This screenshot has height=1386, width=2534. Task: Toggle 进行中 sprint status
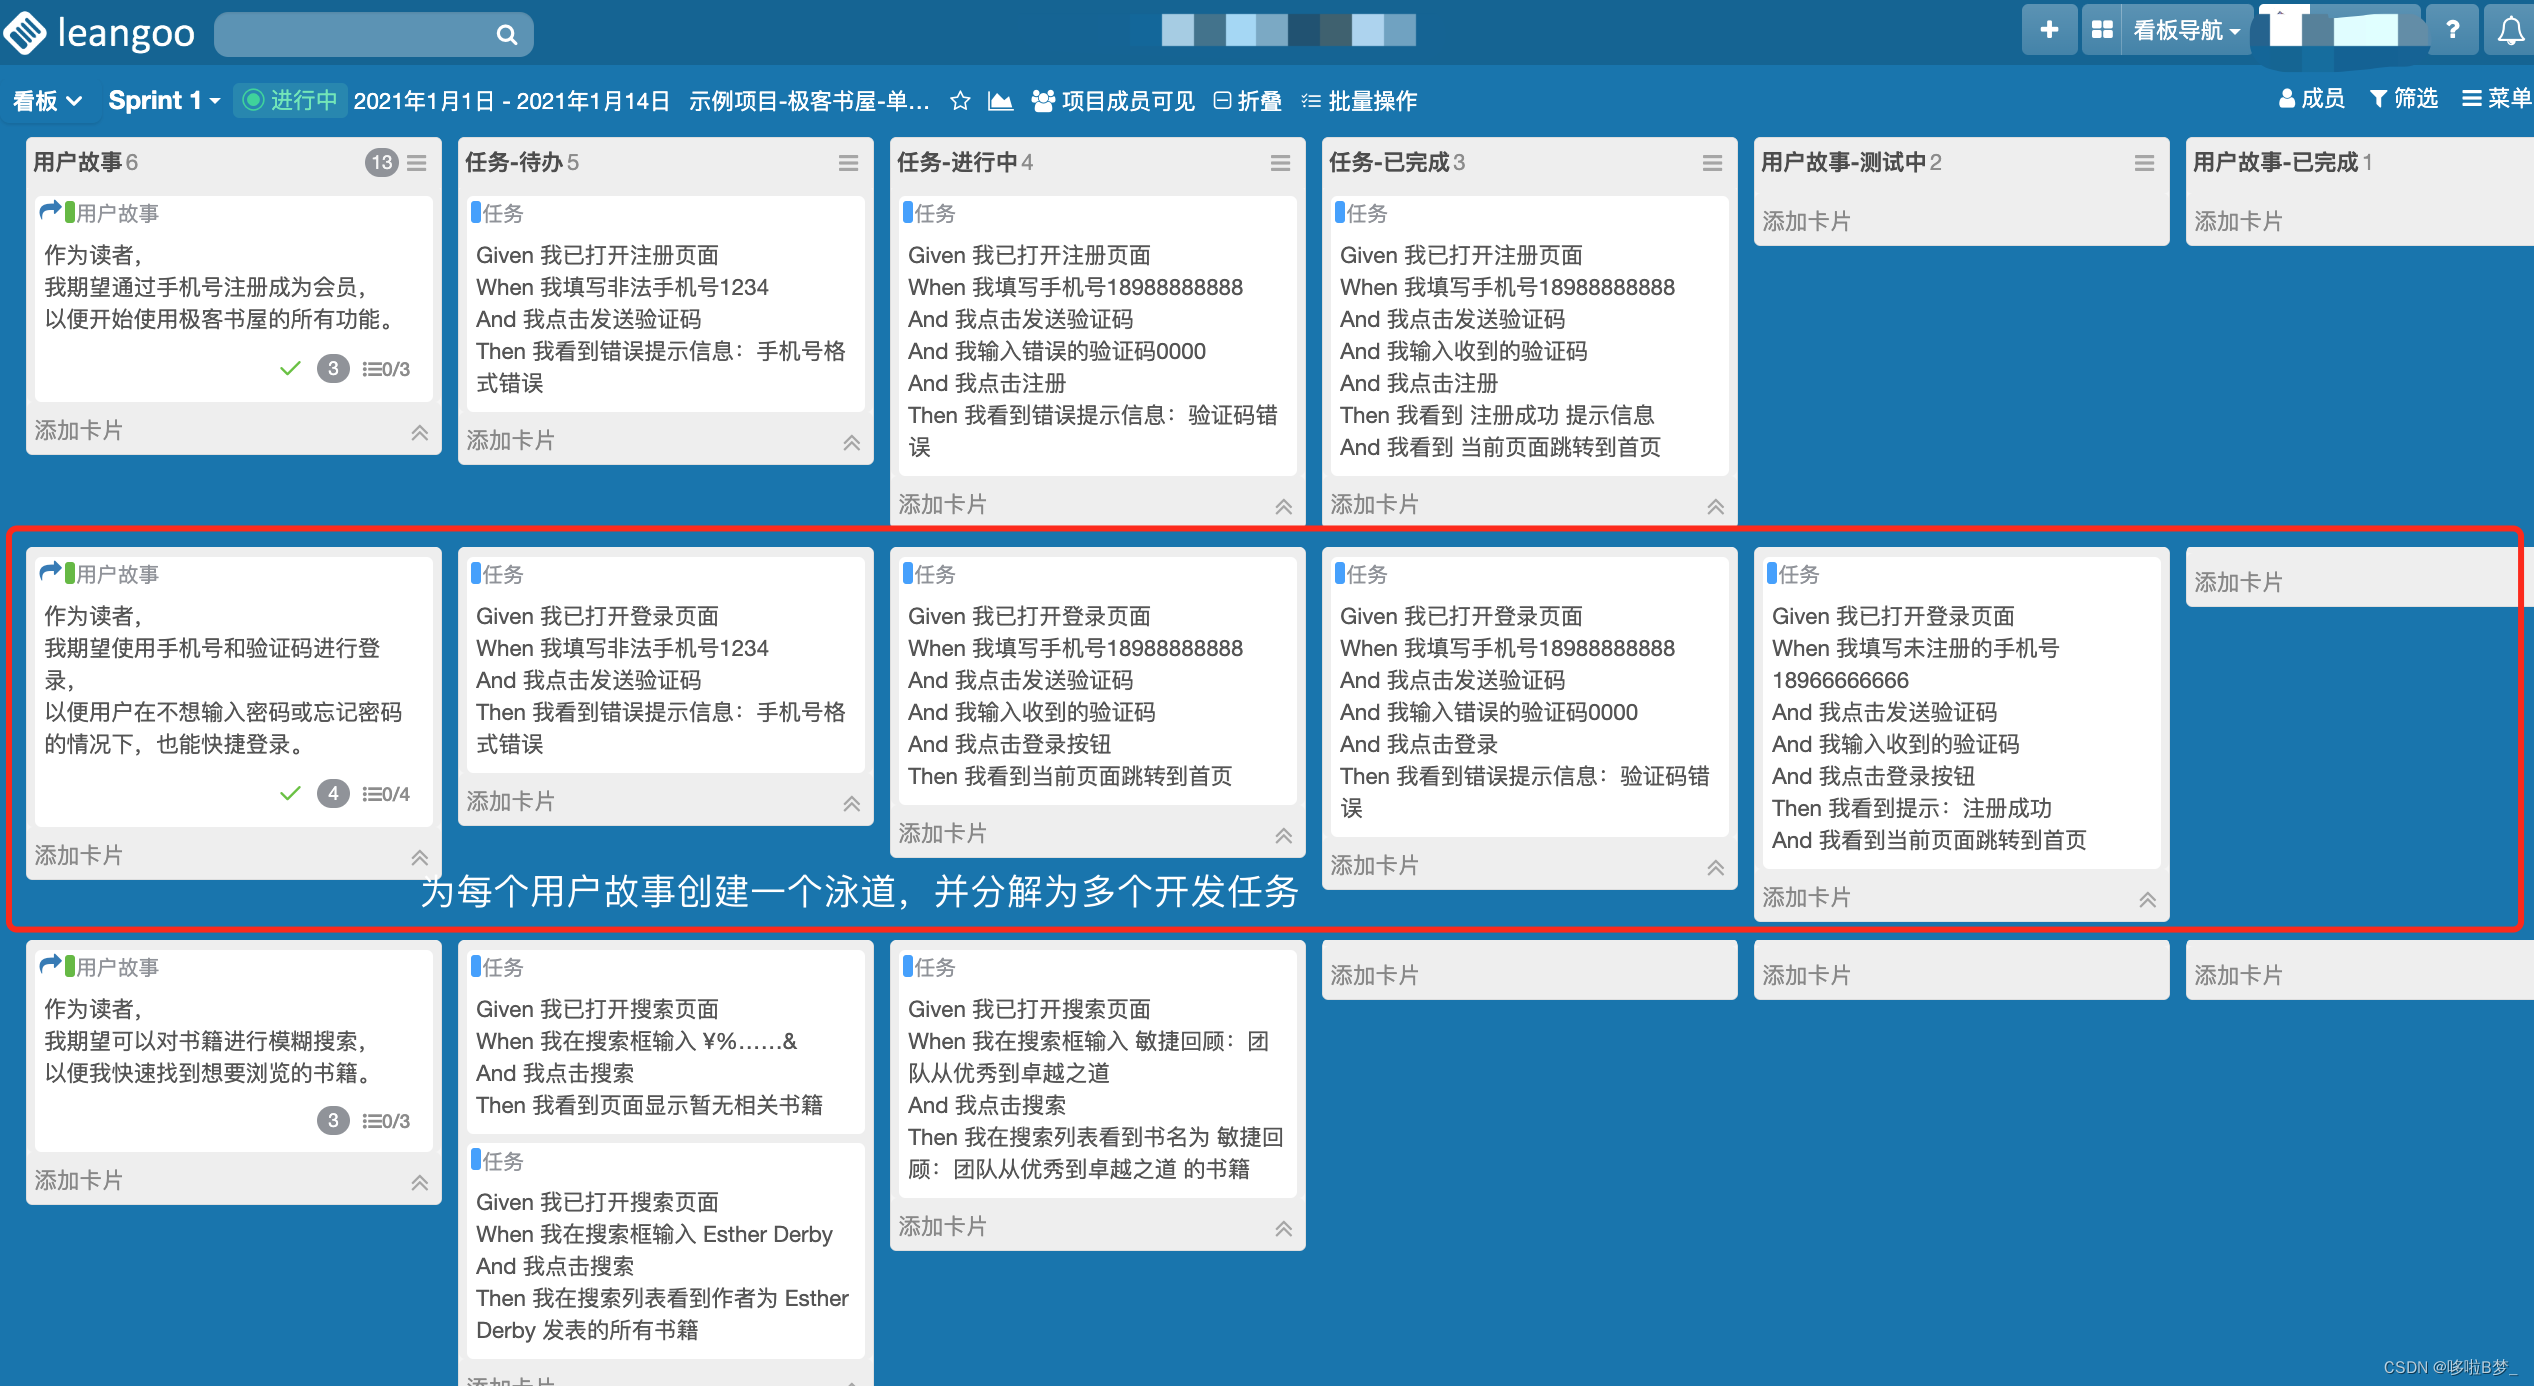tap(291, 101)
